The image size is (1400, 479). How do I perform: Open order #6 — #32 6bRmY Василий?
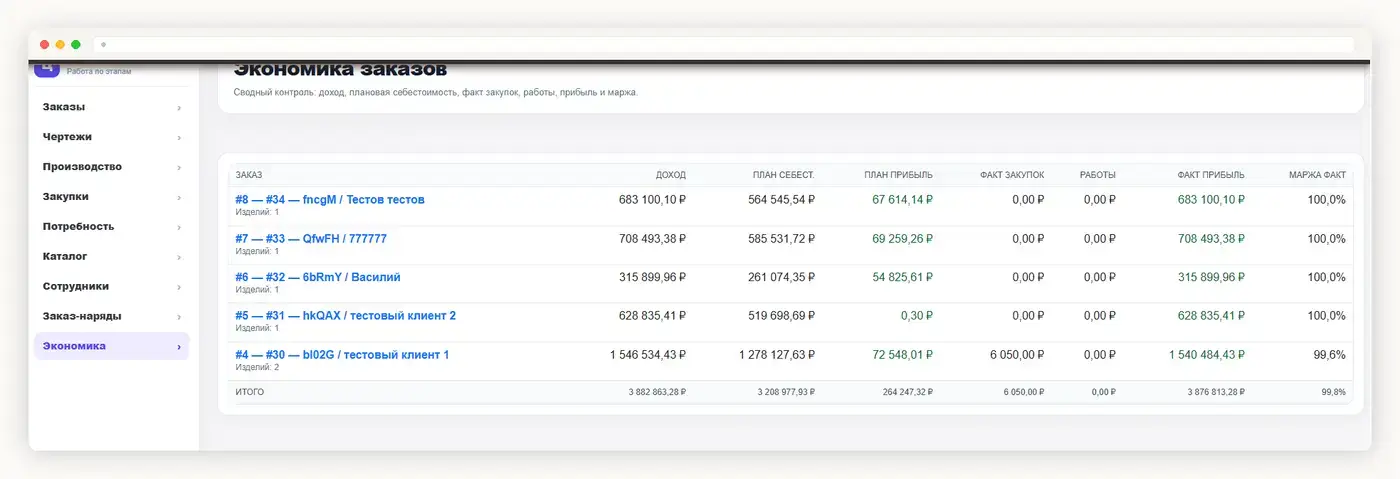click(318, 277)
